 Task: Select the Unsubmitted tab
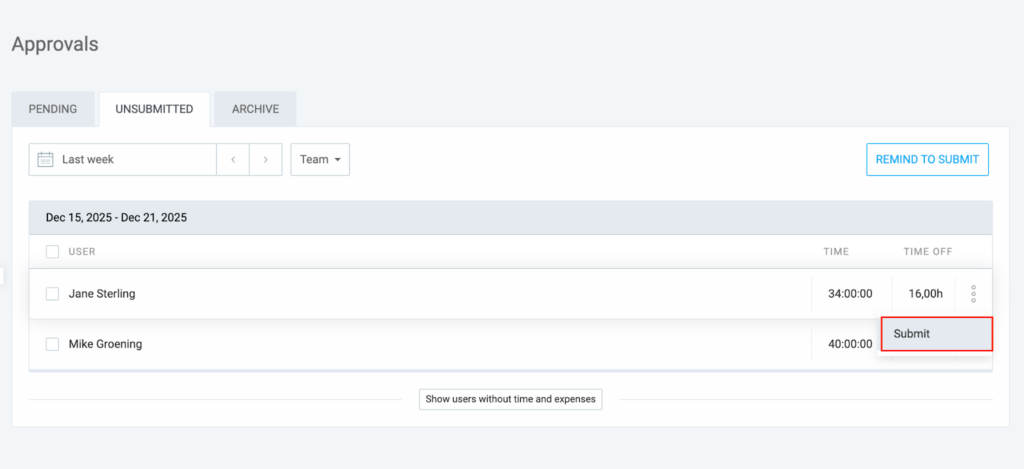[154, 109]
